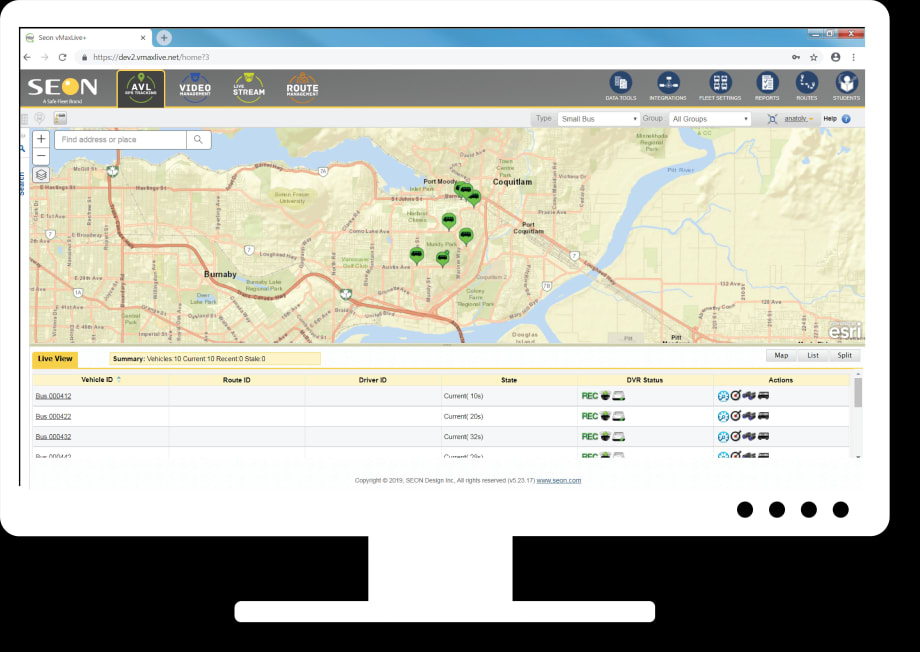Click the track vehicle crosshair toggle
The height and width of the screenshot is (652, 920).
[774, 118]
